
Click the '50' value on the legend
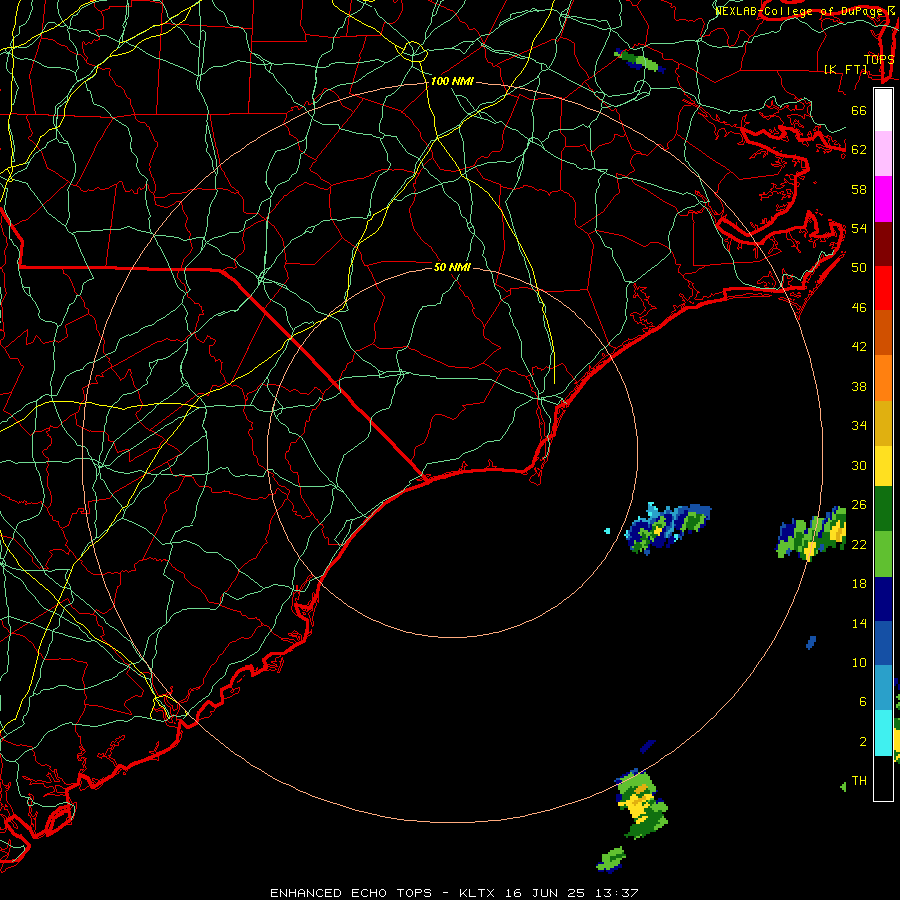click(x=859, y=268)
